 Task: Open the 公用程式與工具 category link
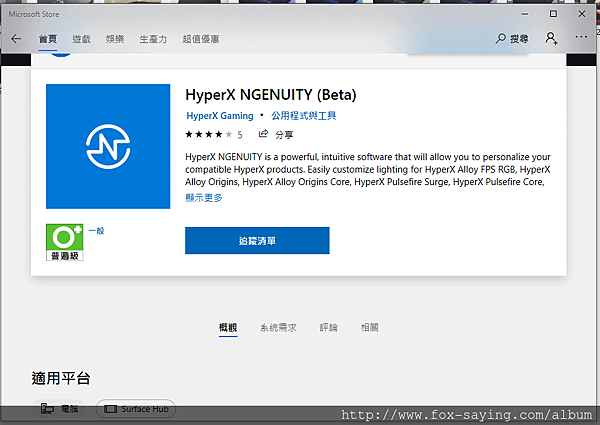click(x=303, y=116)
